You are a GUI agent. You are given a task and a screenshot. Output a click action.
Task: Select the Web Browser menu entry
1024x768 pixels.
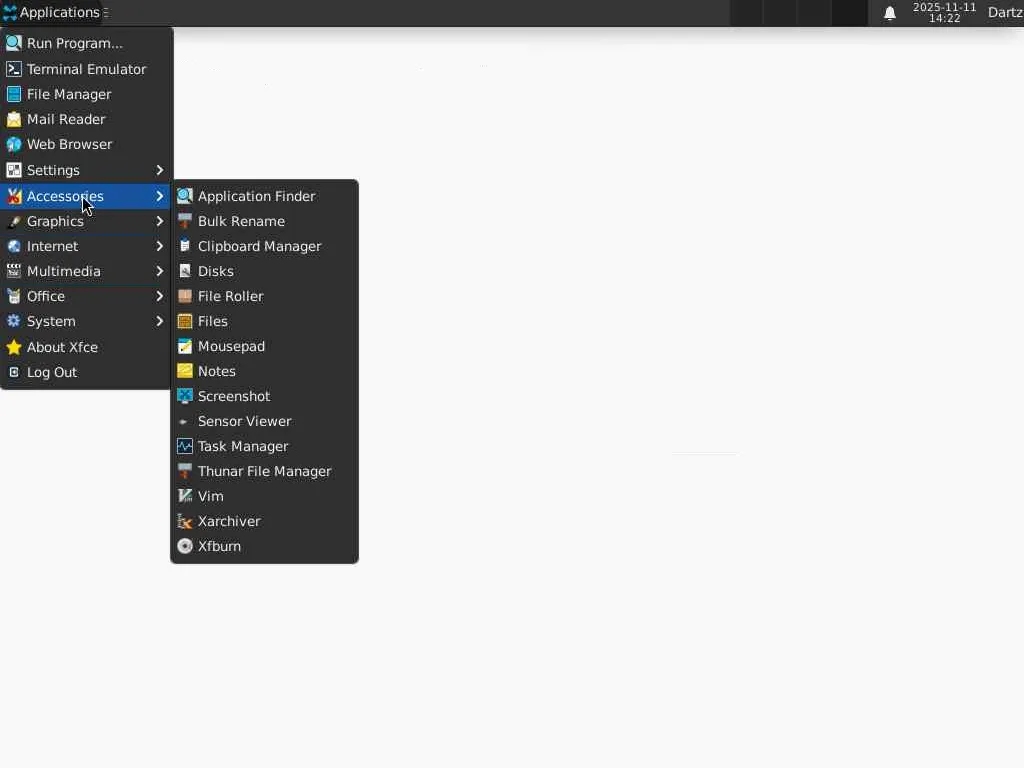click(86, 144)
